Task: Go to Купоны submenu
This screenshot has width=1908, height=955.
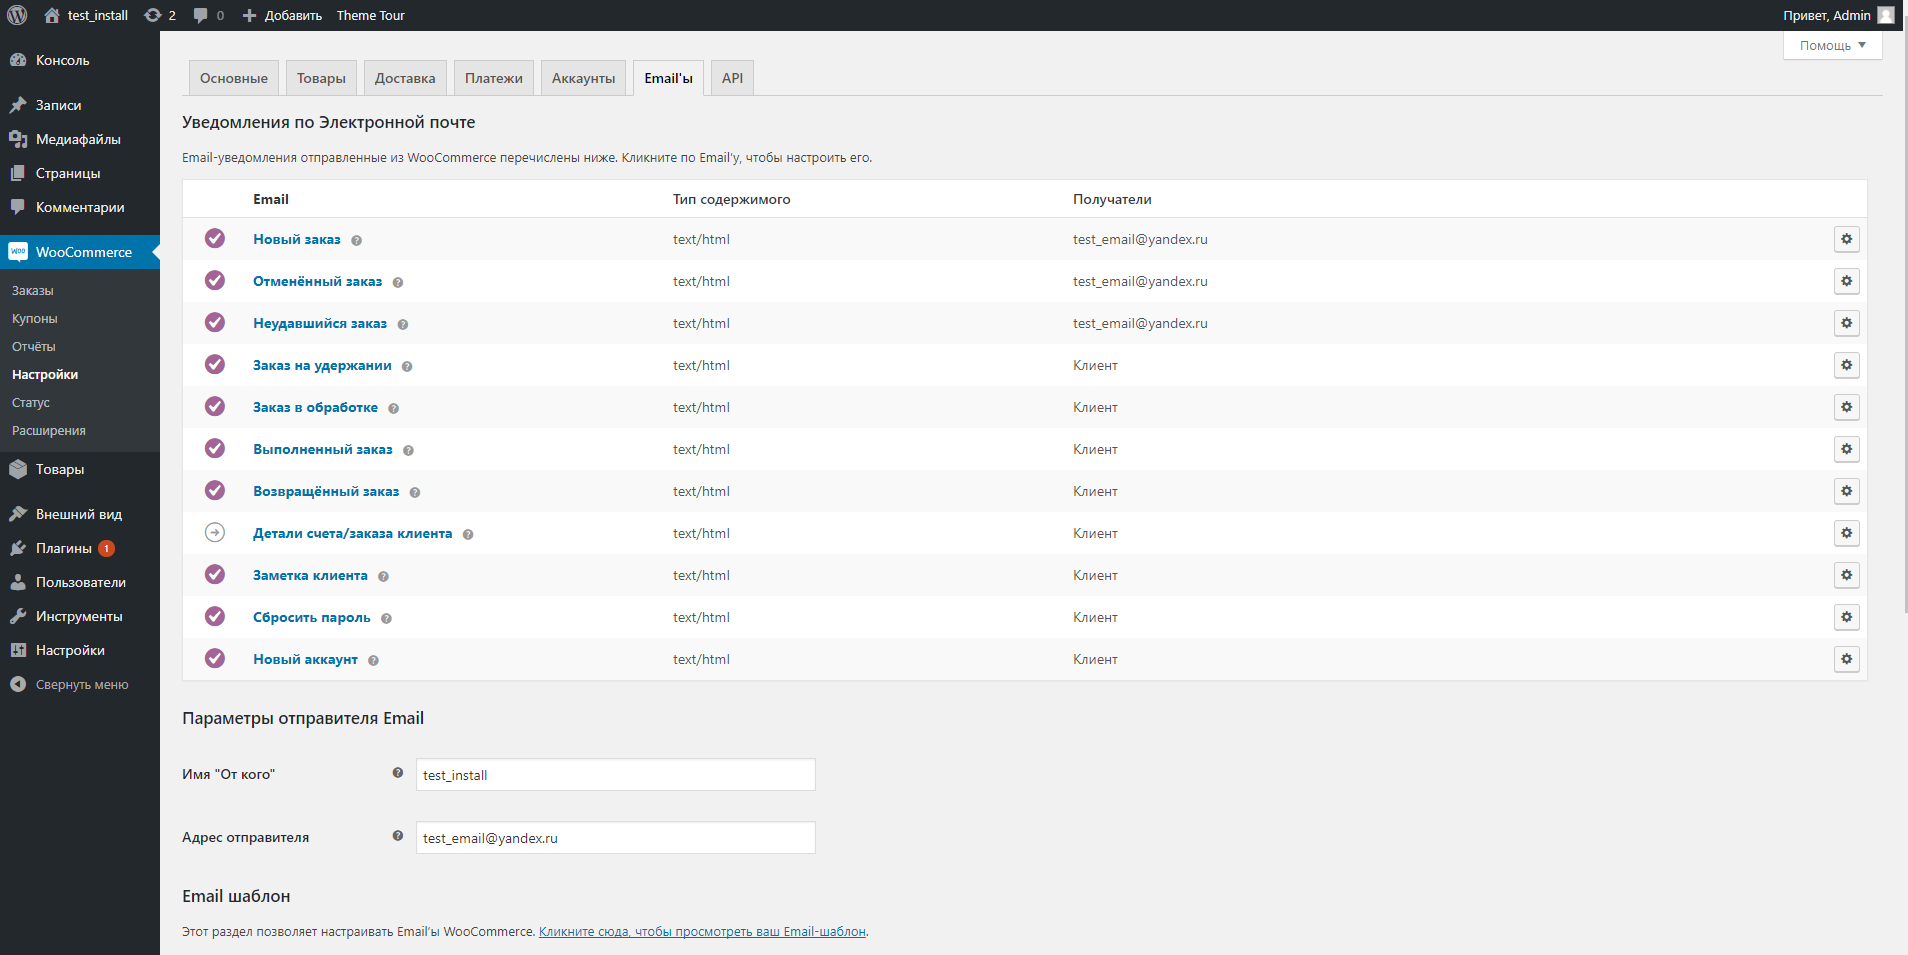Action: point(35,318)
